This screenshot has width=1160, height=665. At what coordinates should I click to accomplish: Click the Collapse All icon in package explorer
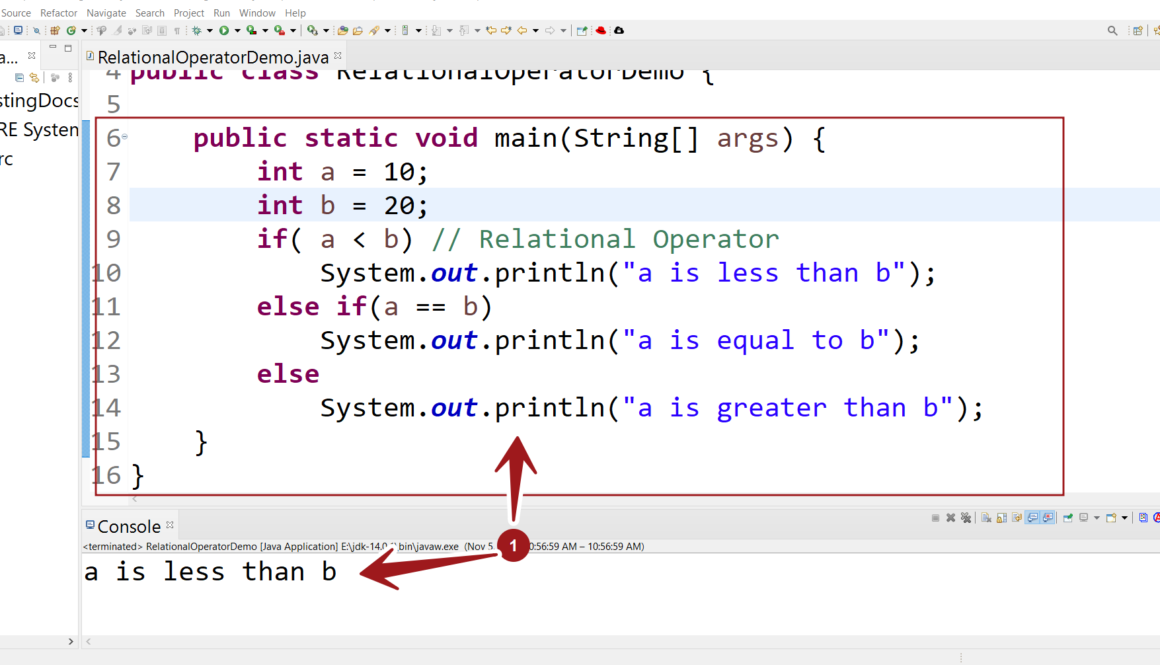20,77
